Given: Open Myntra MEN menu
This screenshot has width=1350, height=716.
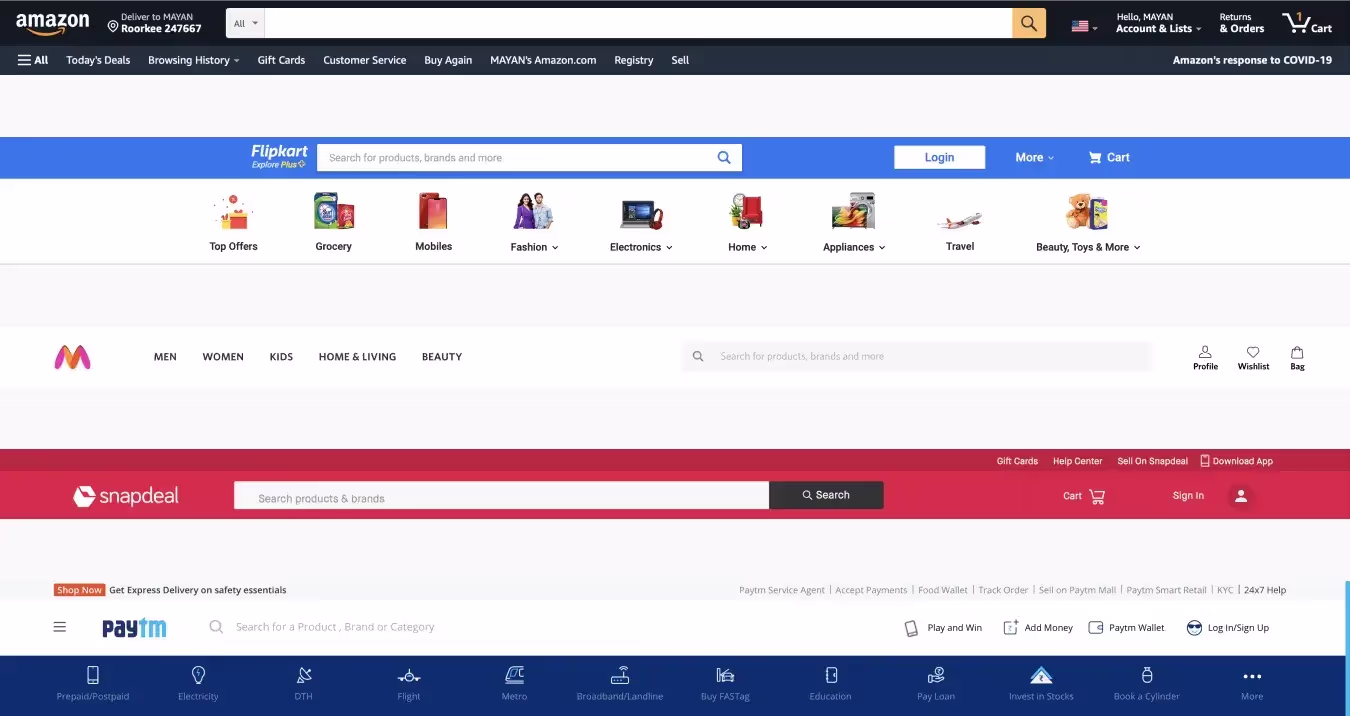Looking at the screenshot, I should [165, 357].
